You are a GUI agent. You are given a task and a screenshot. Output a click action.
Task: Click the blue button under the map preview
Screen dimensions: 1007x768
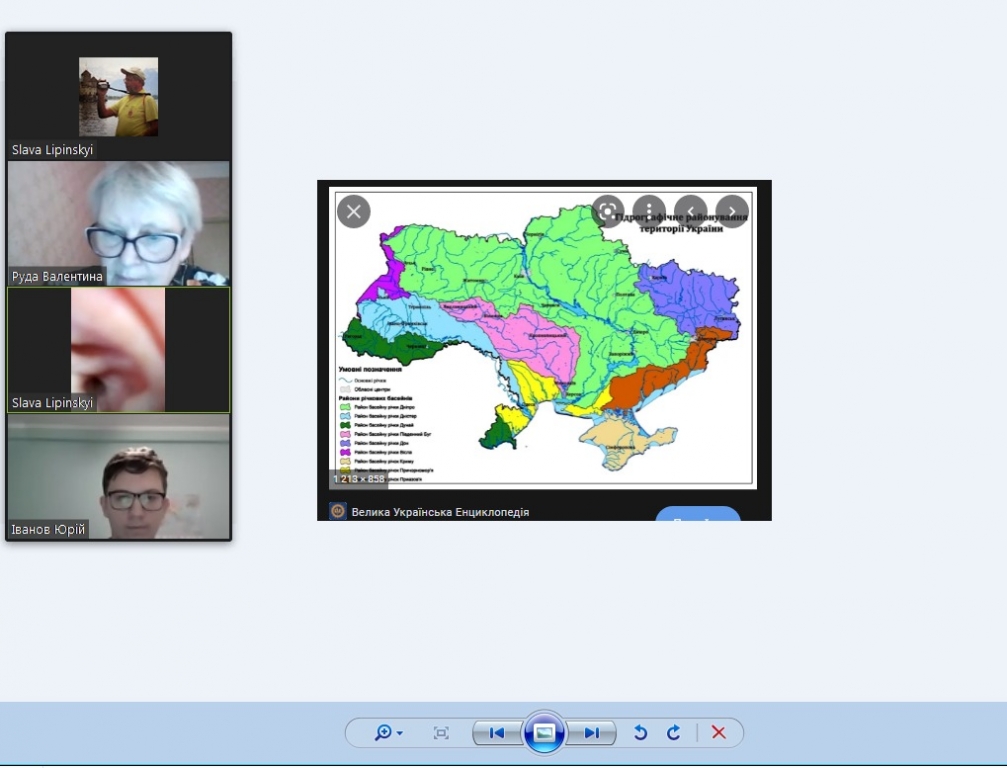coord(697,514)
